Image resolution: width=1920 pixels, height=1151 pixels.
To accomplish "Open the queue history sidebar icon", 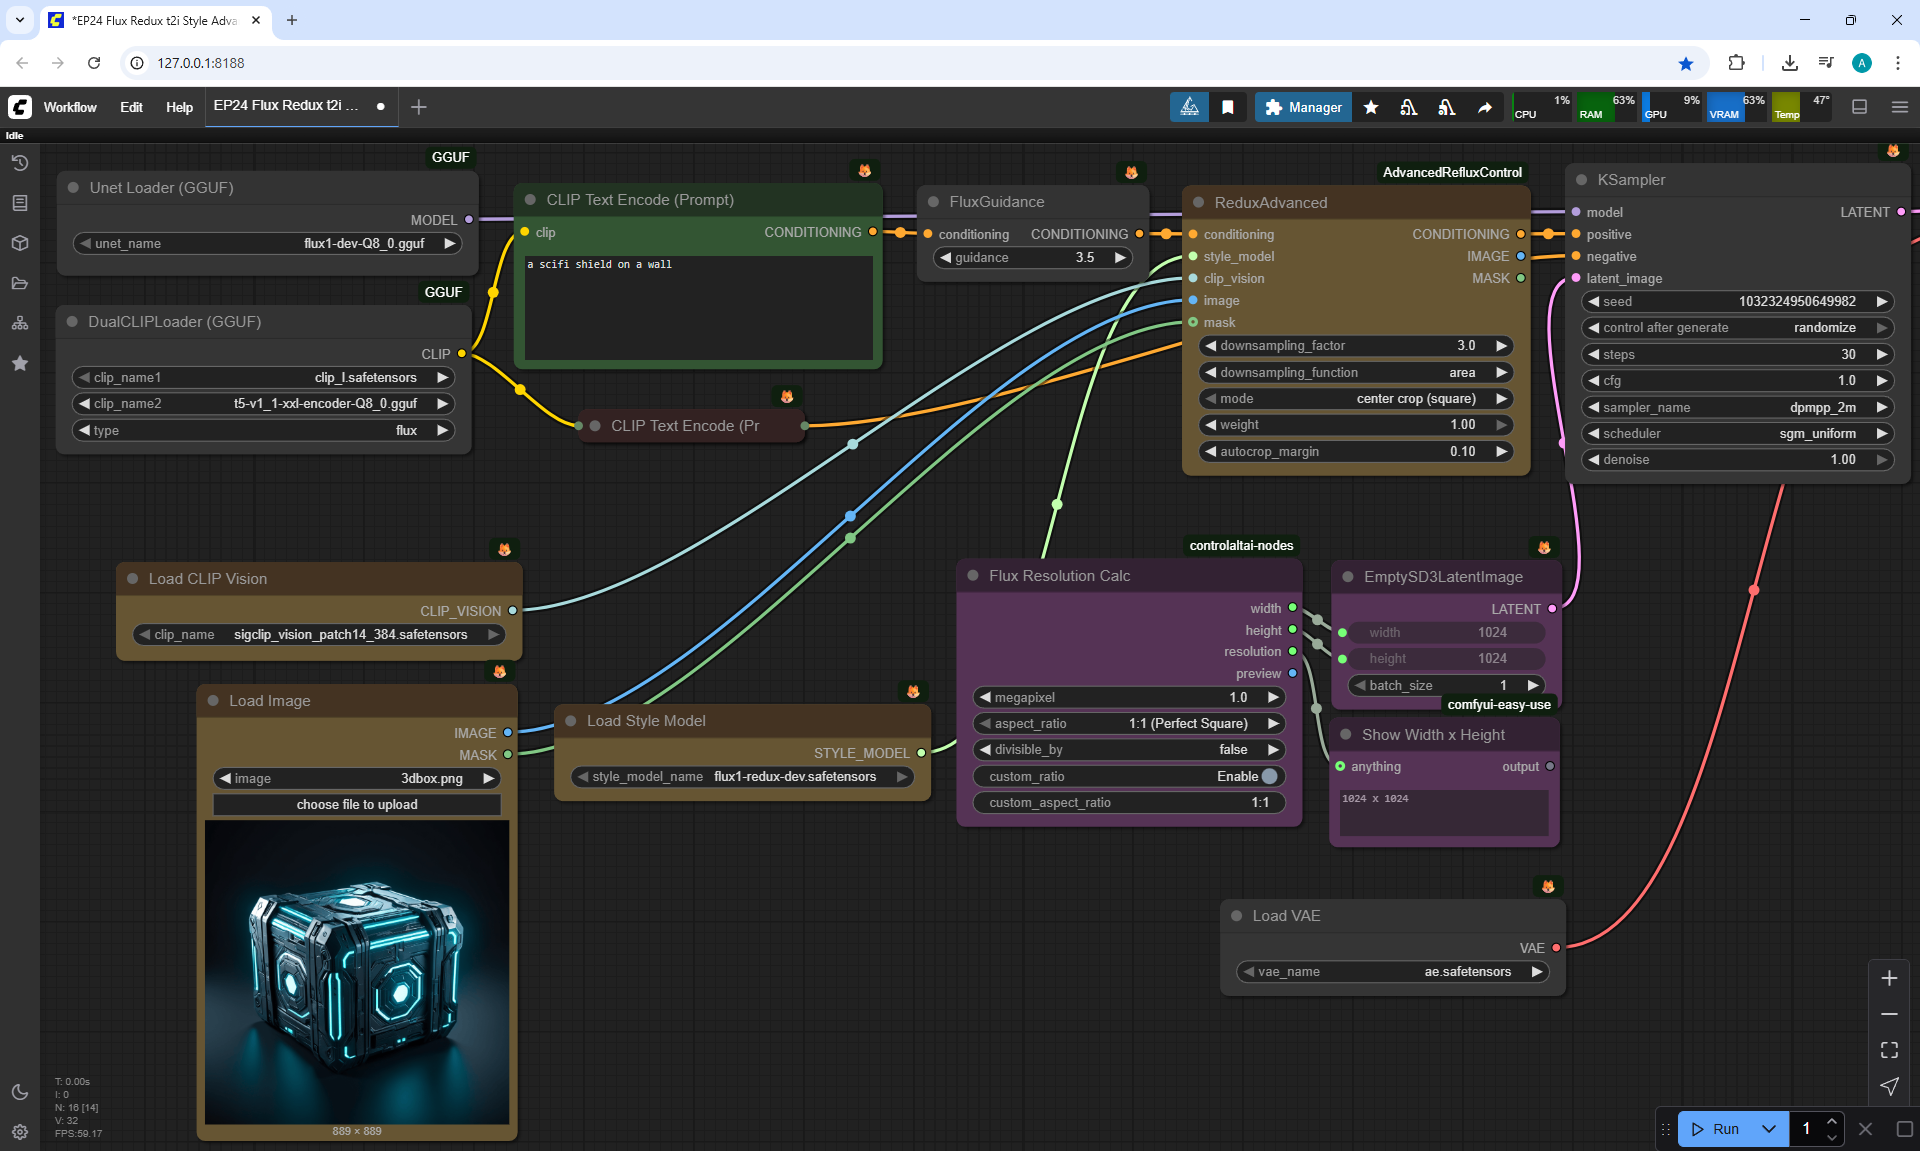I will click(19, 163).
